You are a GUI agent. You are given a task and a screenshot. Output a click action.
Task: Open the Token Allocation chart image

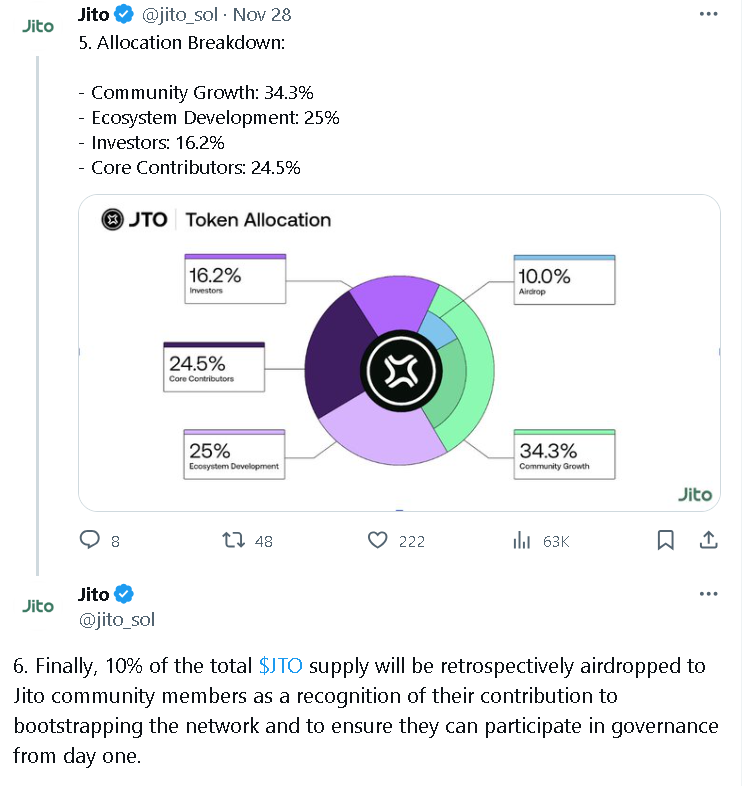(x=399, y=352)
